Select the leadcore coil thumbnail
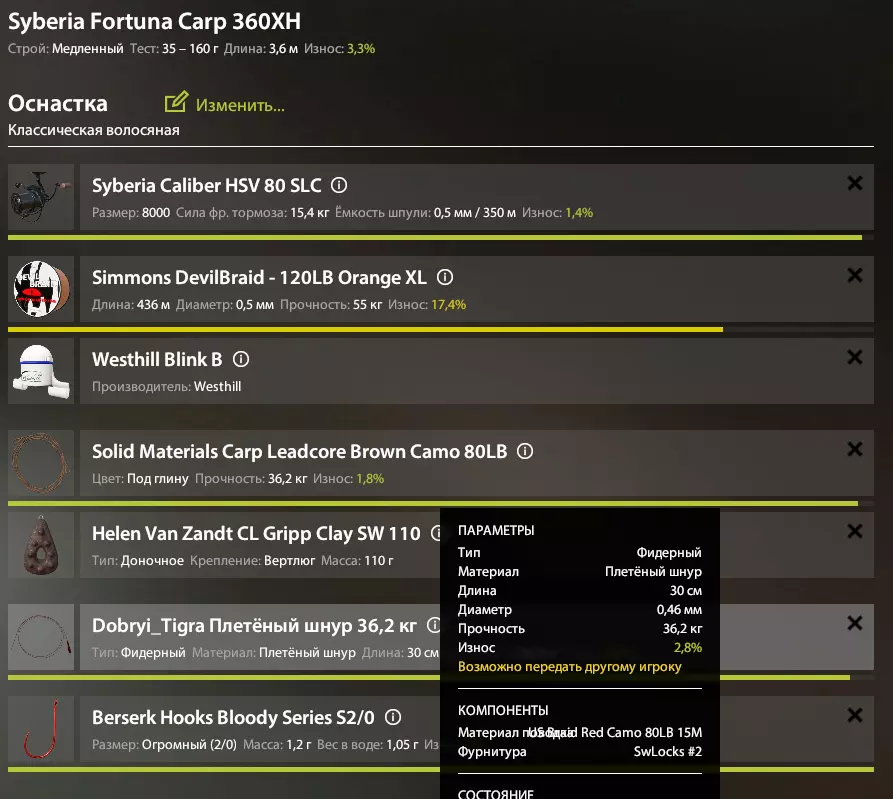Screen dimensions: 893x799 [41, 463]
